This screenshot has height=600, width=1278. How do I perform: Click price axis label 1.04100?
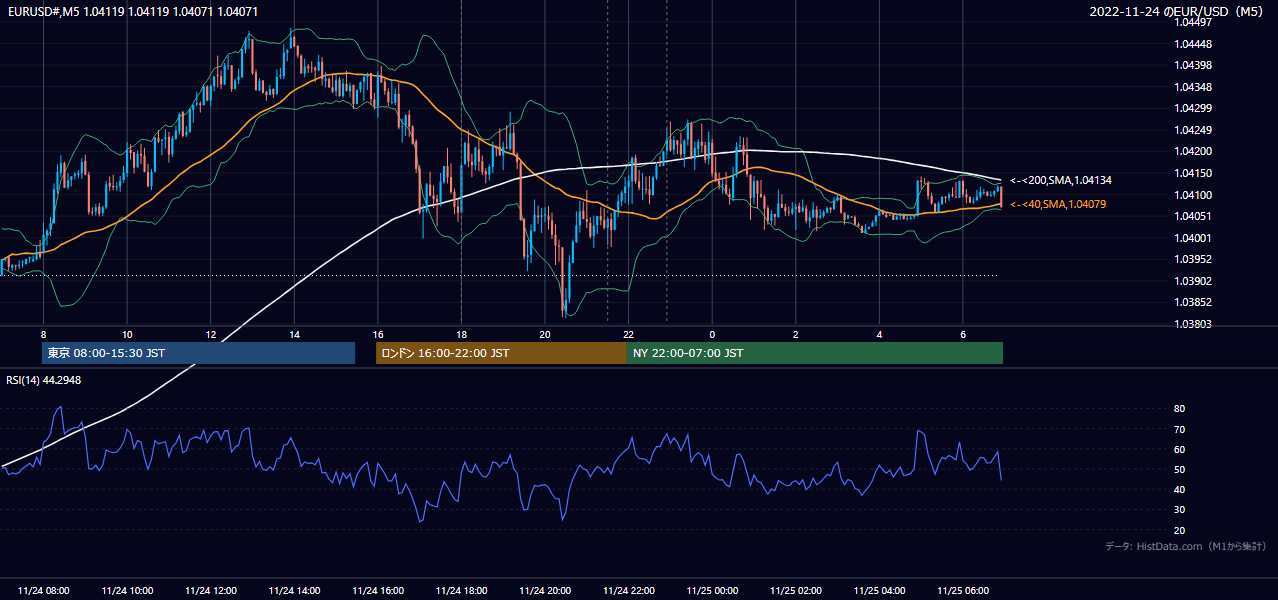tap(1193, 195)
